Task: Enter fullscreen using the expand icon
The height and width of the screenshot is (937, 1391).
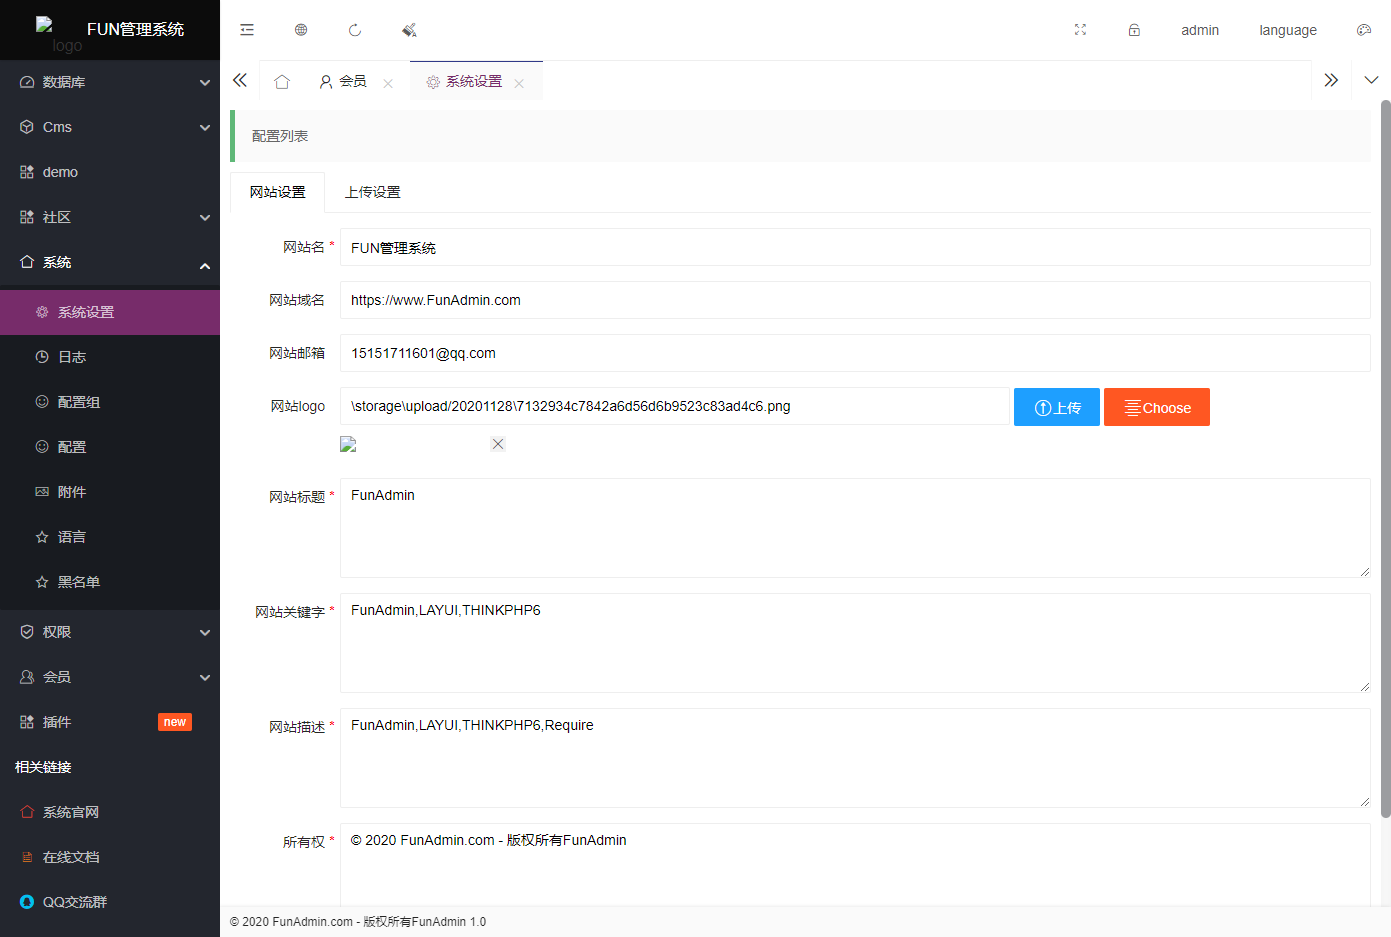Action: tap(1080, 30)
